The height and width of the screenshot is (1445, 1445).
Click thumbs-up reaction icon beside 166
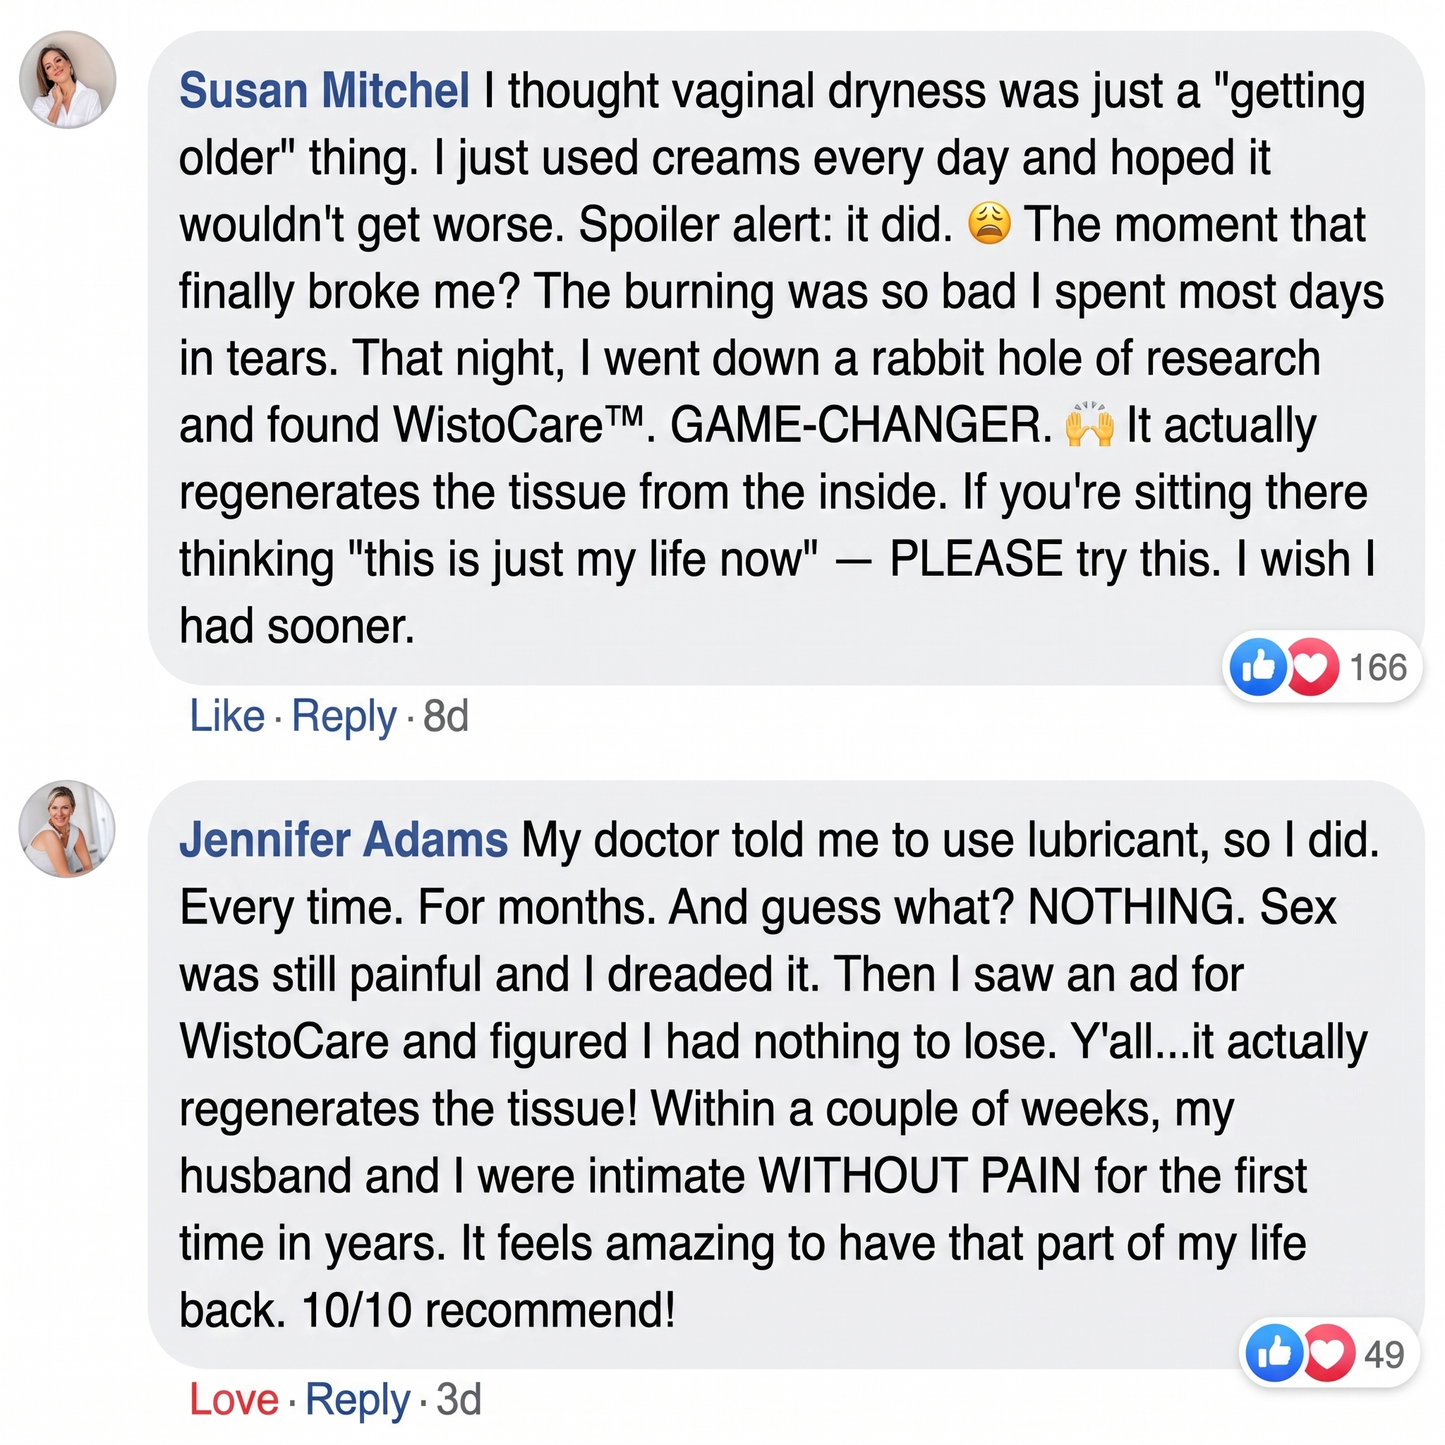(1257, 666)
